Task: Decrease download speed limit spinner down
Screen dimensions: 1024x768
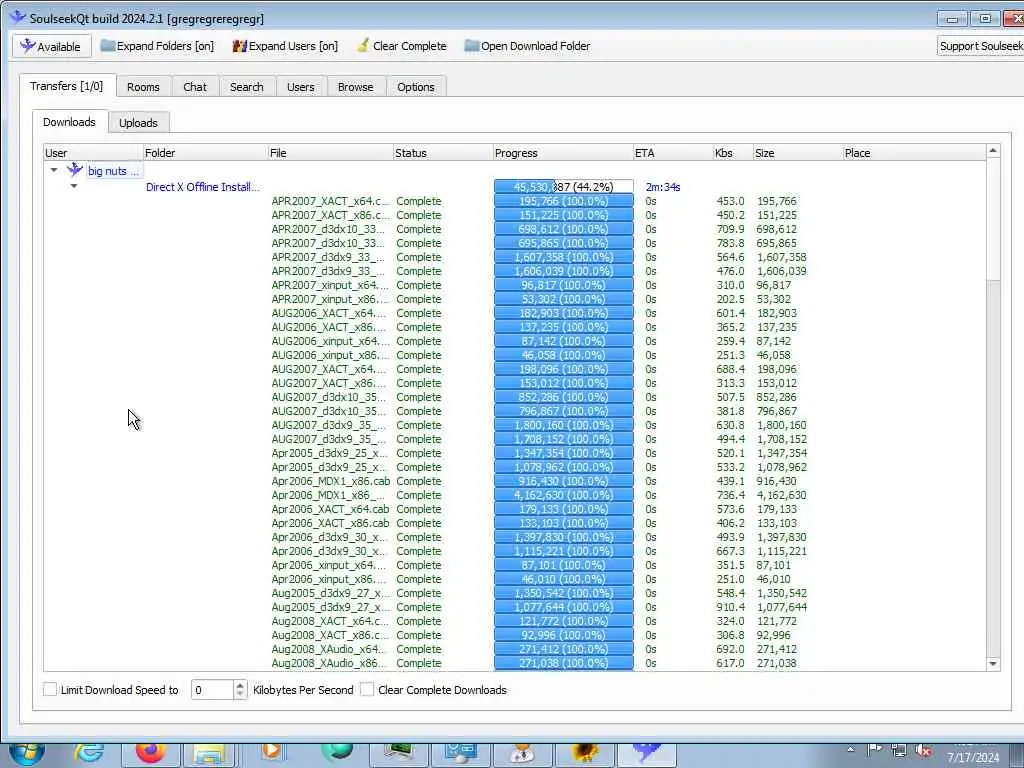Action: pos(240,694)
